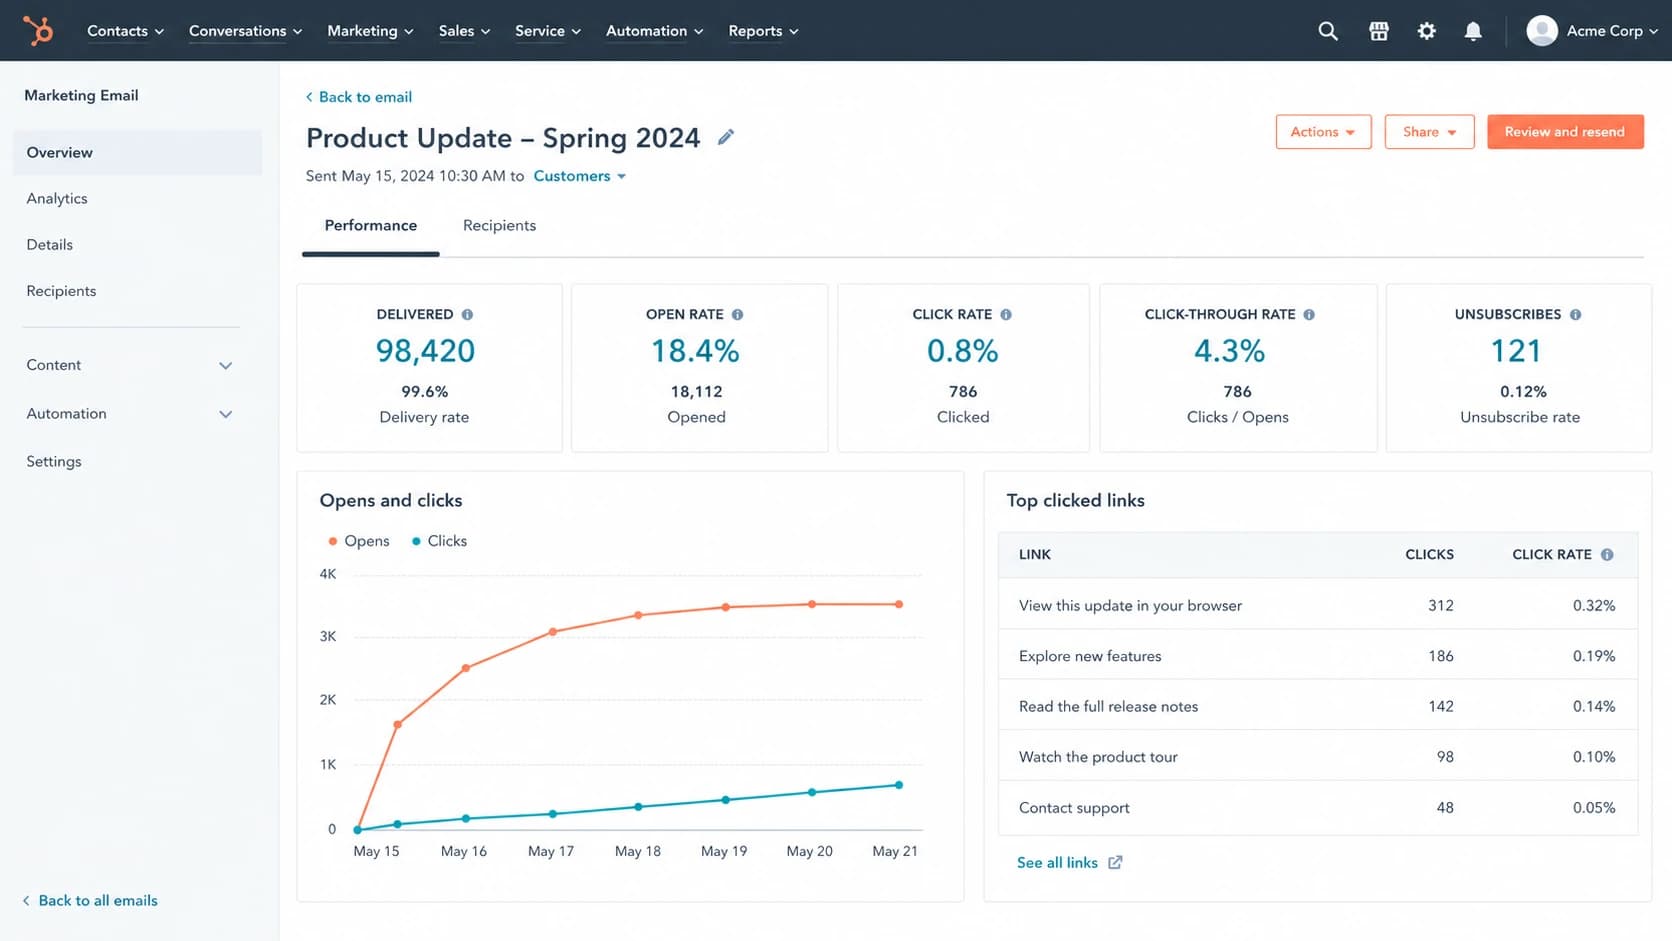Click the 0.8% click rate value

(962, 351)
